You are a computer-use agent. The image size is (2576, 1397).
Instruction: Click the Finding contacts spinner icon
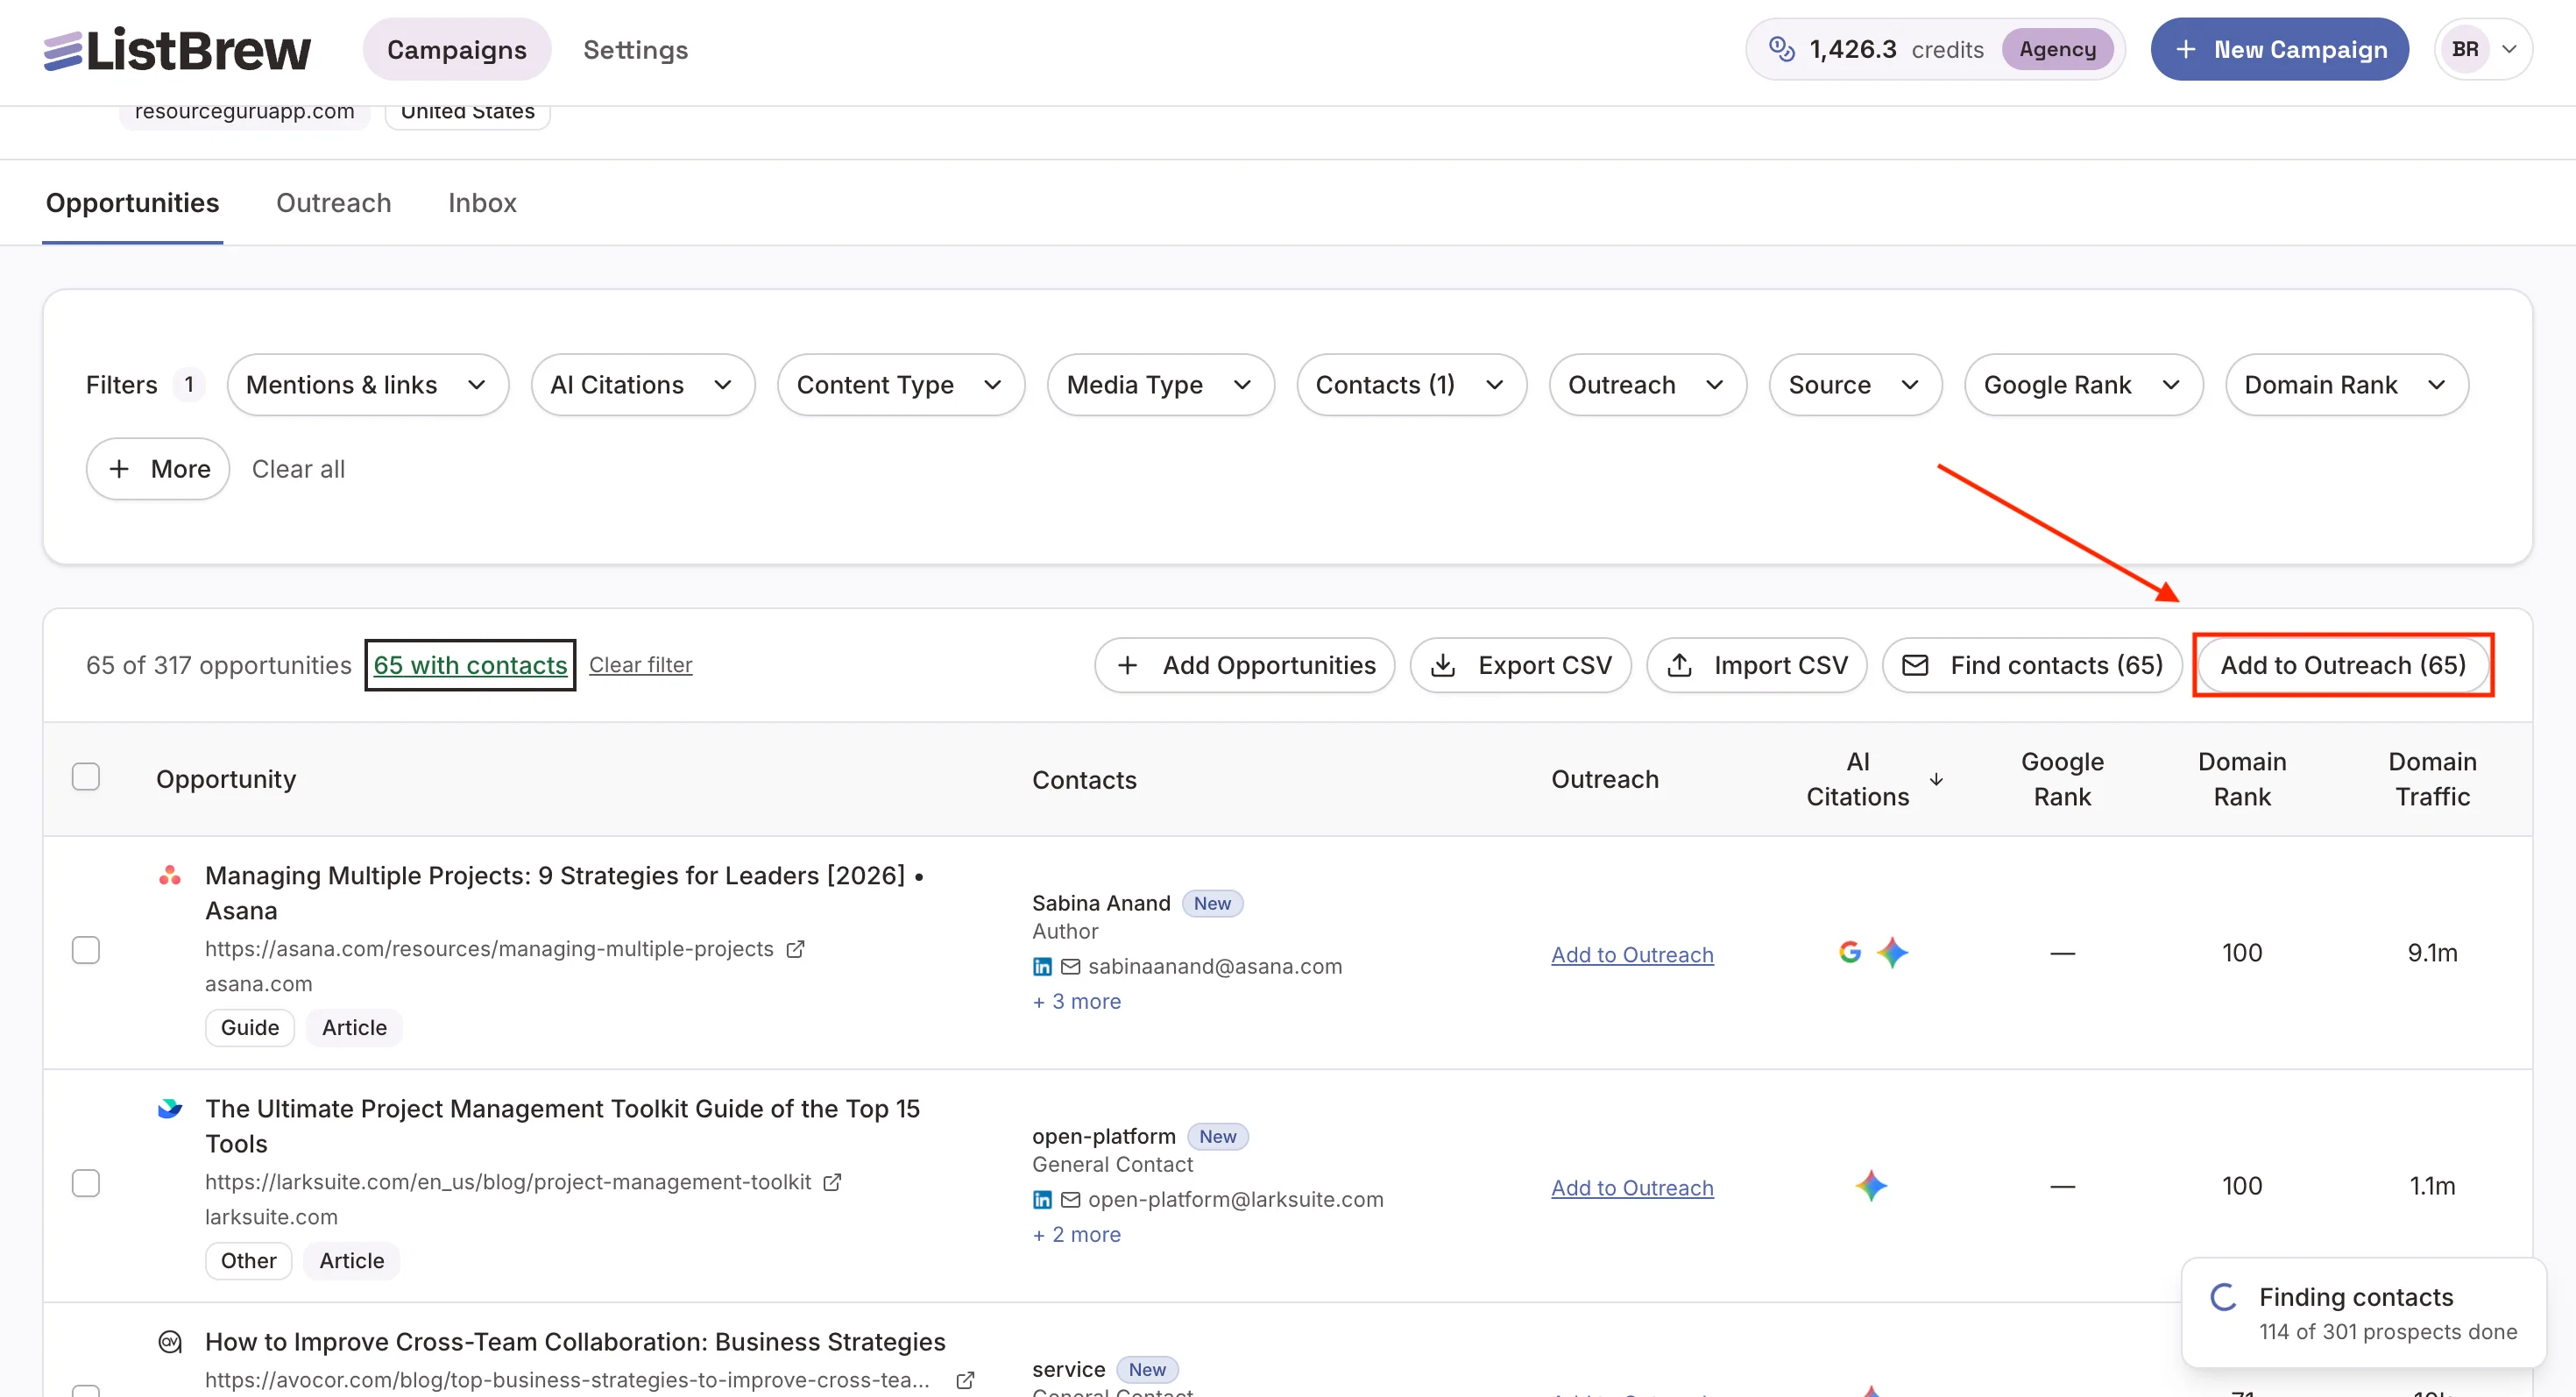click(2223, 1297)
